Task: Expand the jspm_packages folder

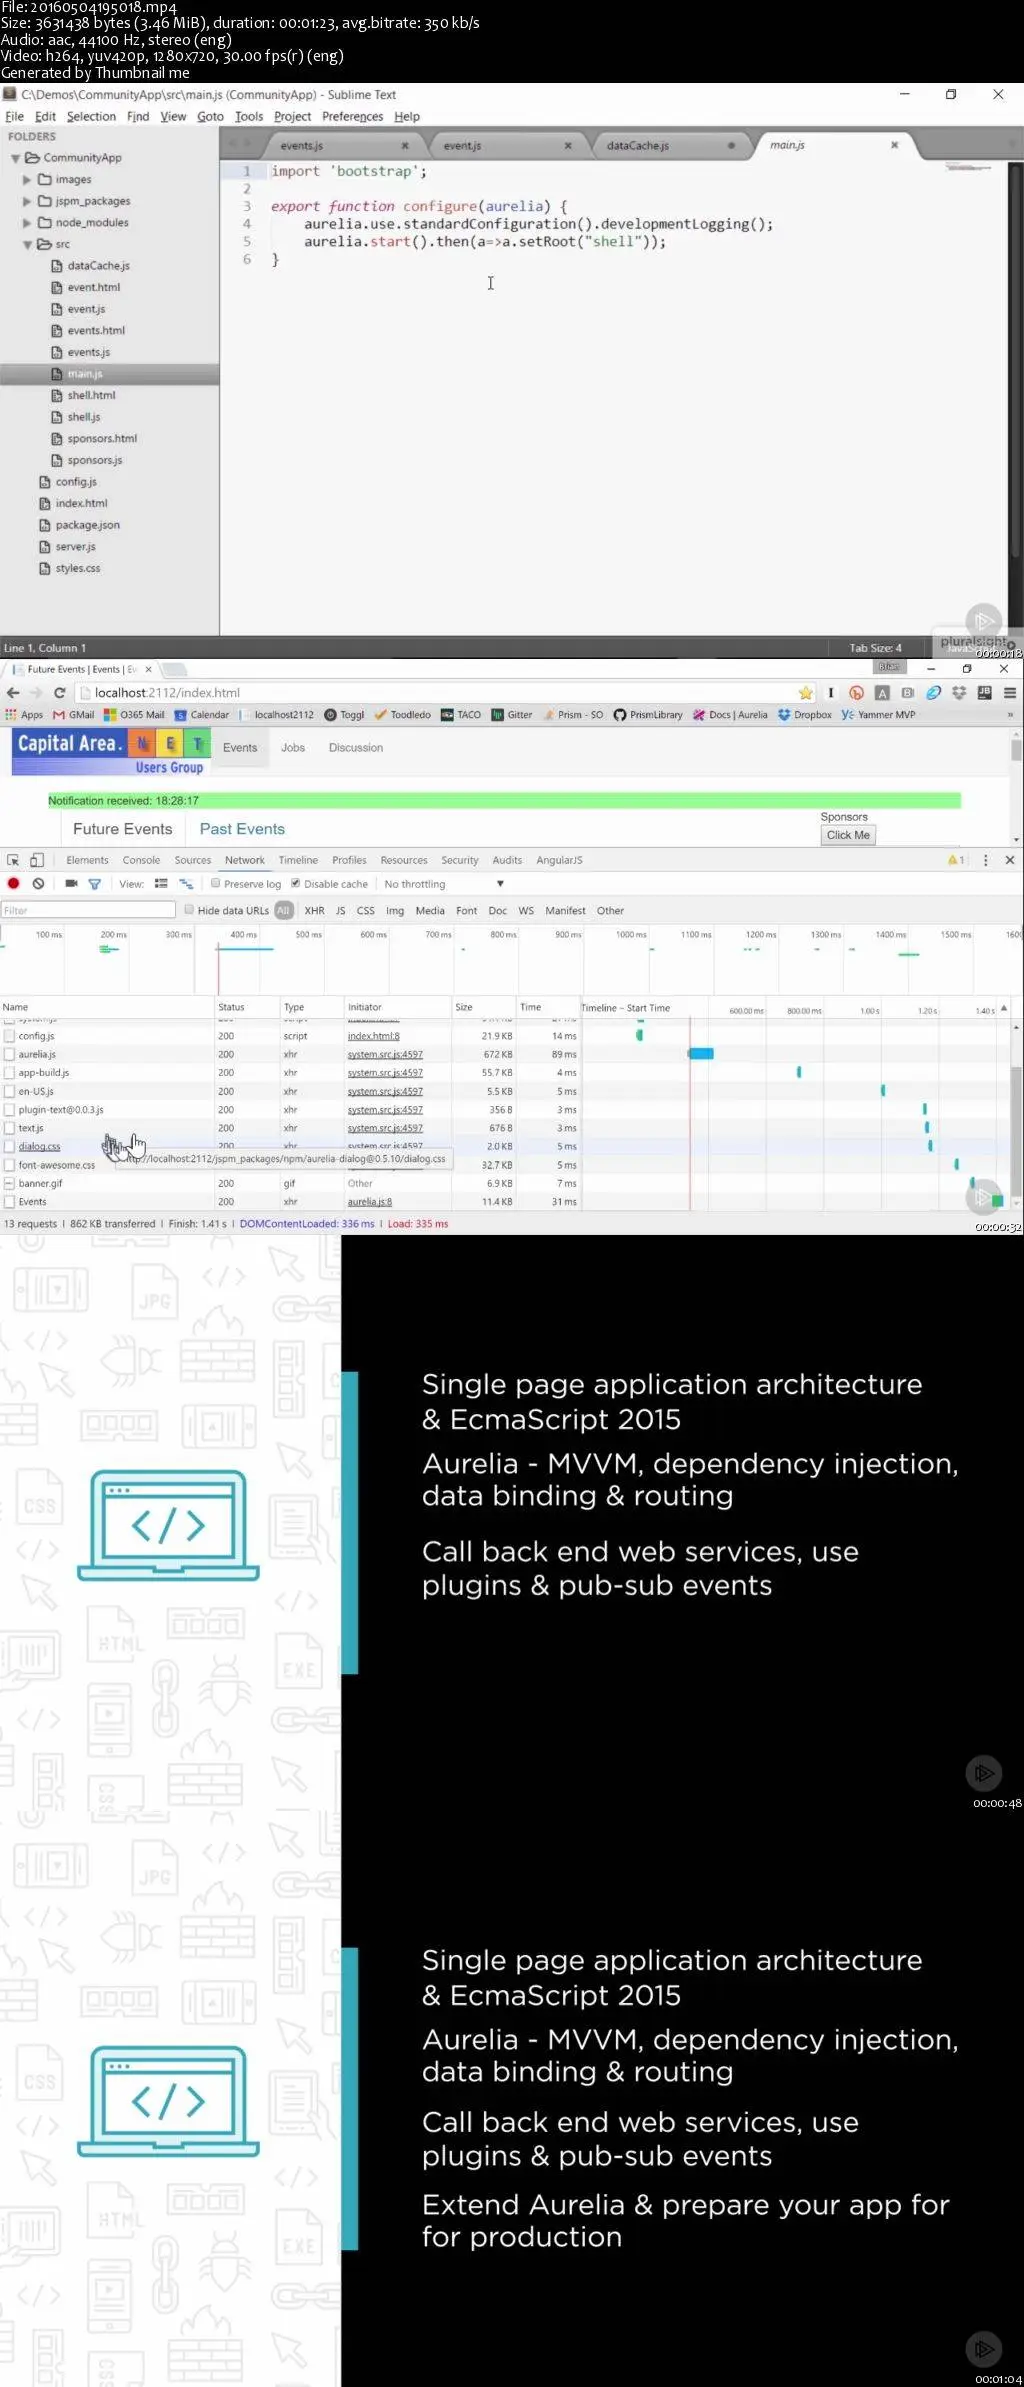Action: pos(27,201)
